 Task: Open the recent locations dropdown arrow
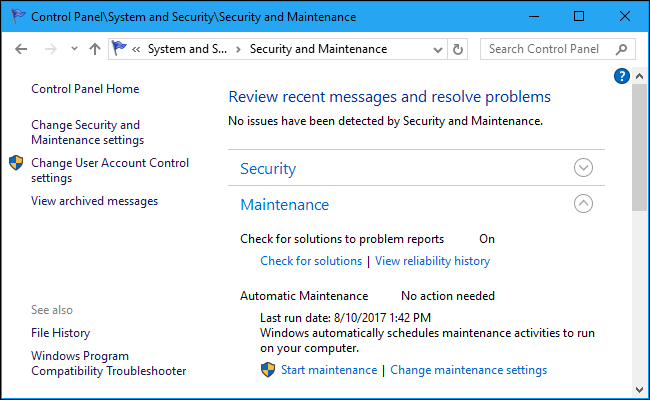73,49
